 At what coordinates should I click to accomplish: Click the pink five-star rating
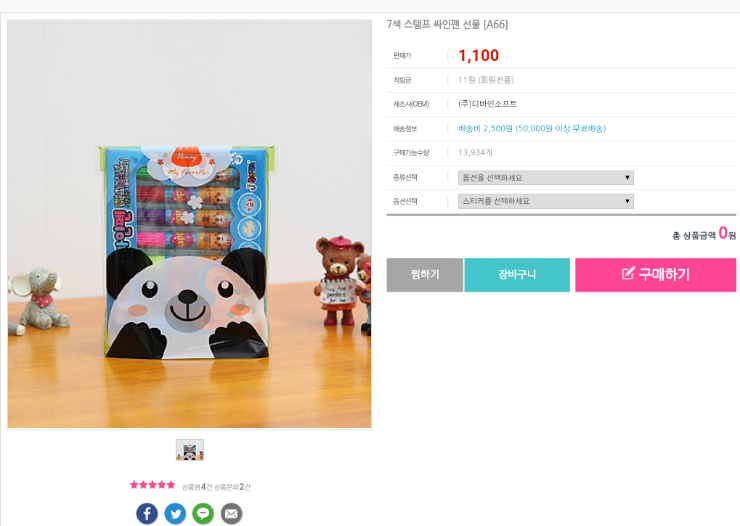click(152, 485)
